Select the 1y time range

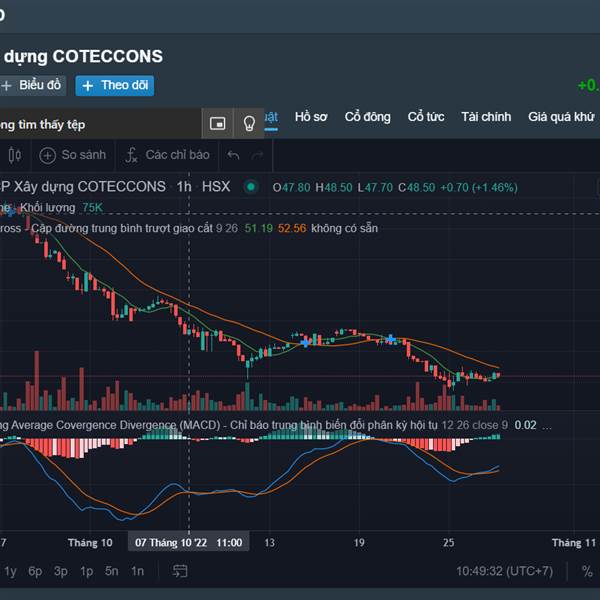click(x=10, y=571)
